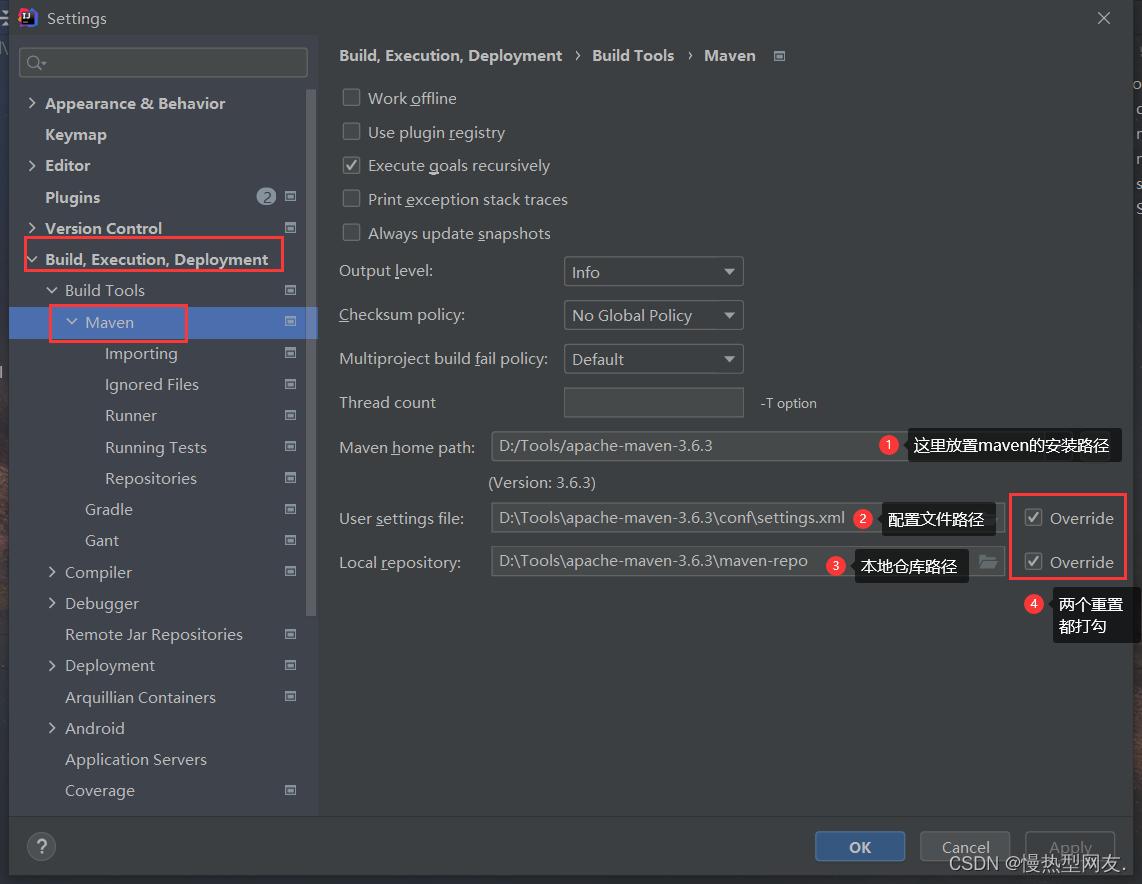Click the project-level icon beside Gradle
Image resolution: width=1142 pixels, height=884 pixels.
point(291,509)
